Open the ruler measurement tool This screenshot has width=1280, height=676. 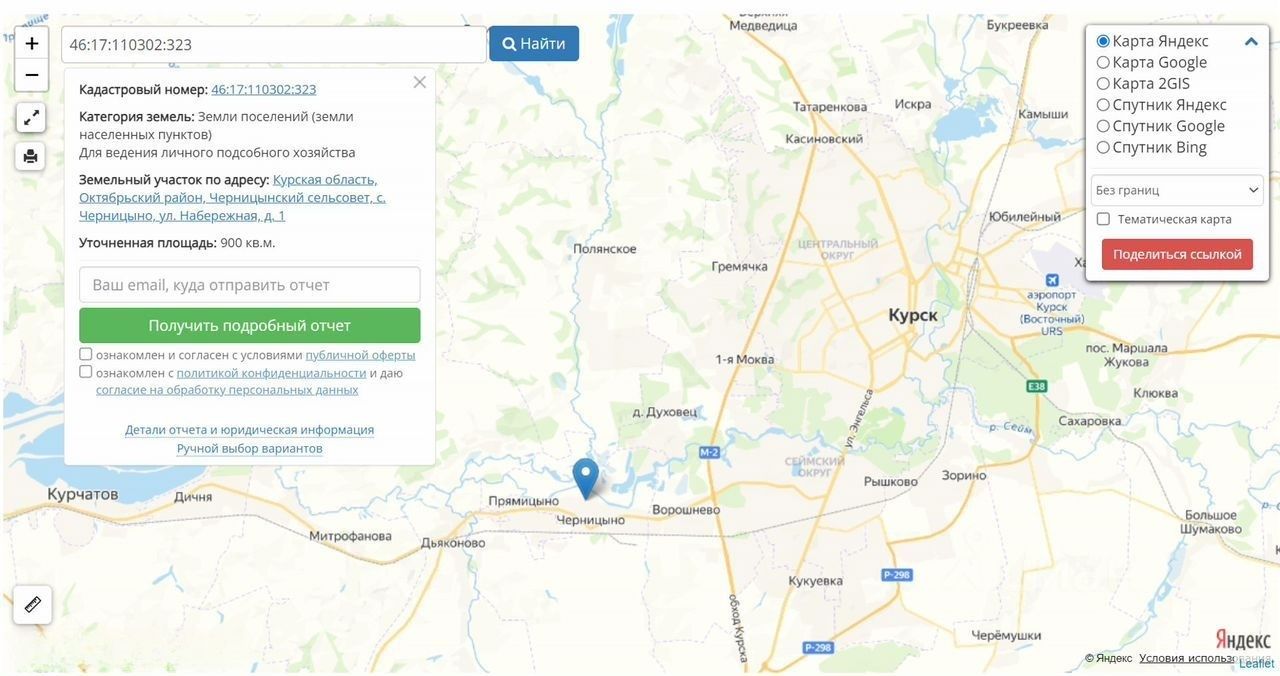pos(33,604)
